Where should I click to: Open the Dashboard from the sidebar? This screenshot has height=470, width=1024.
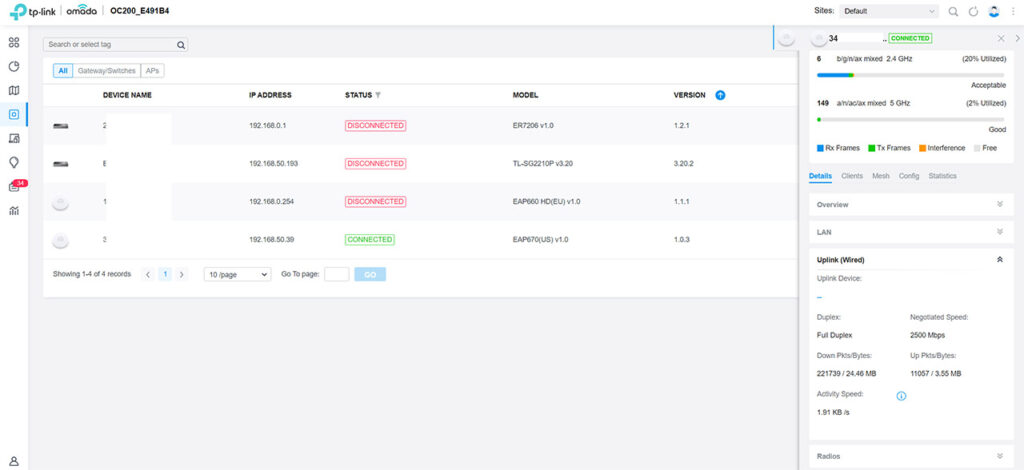click(14, 43)
